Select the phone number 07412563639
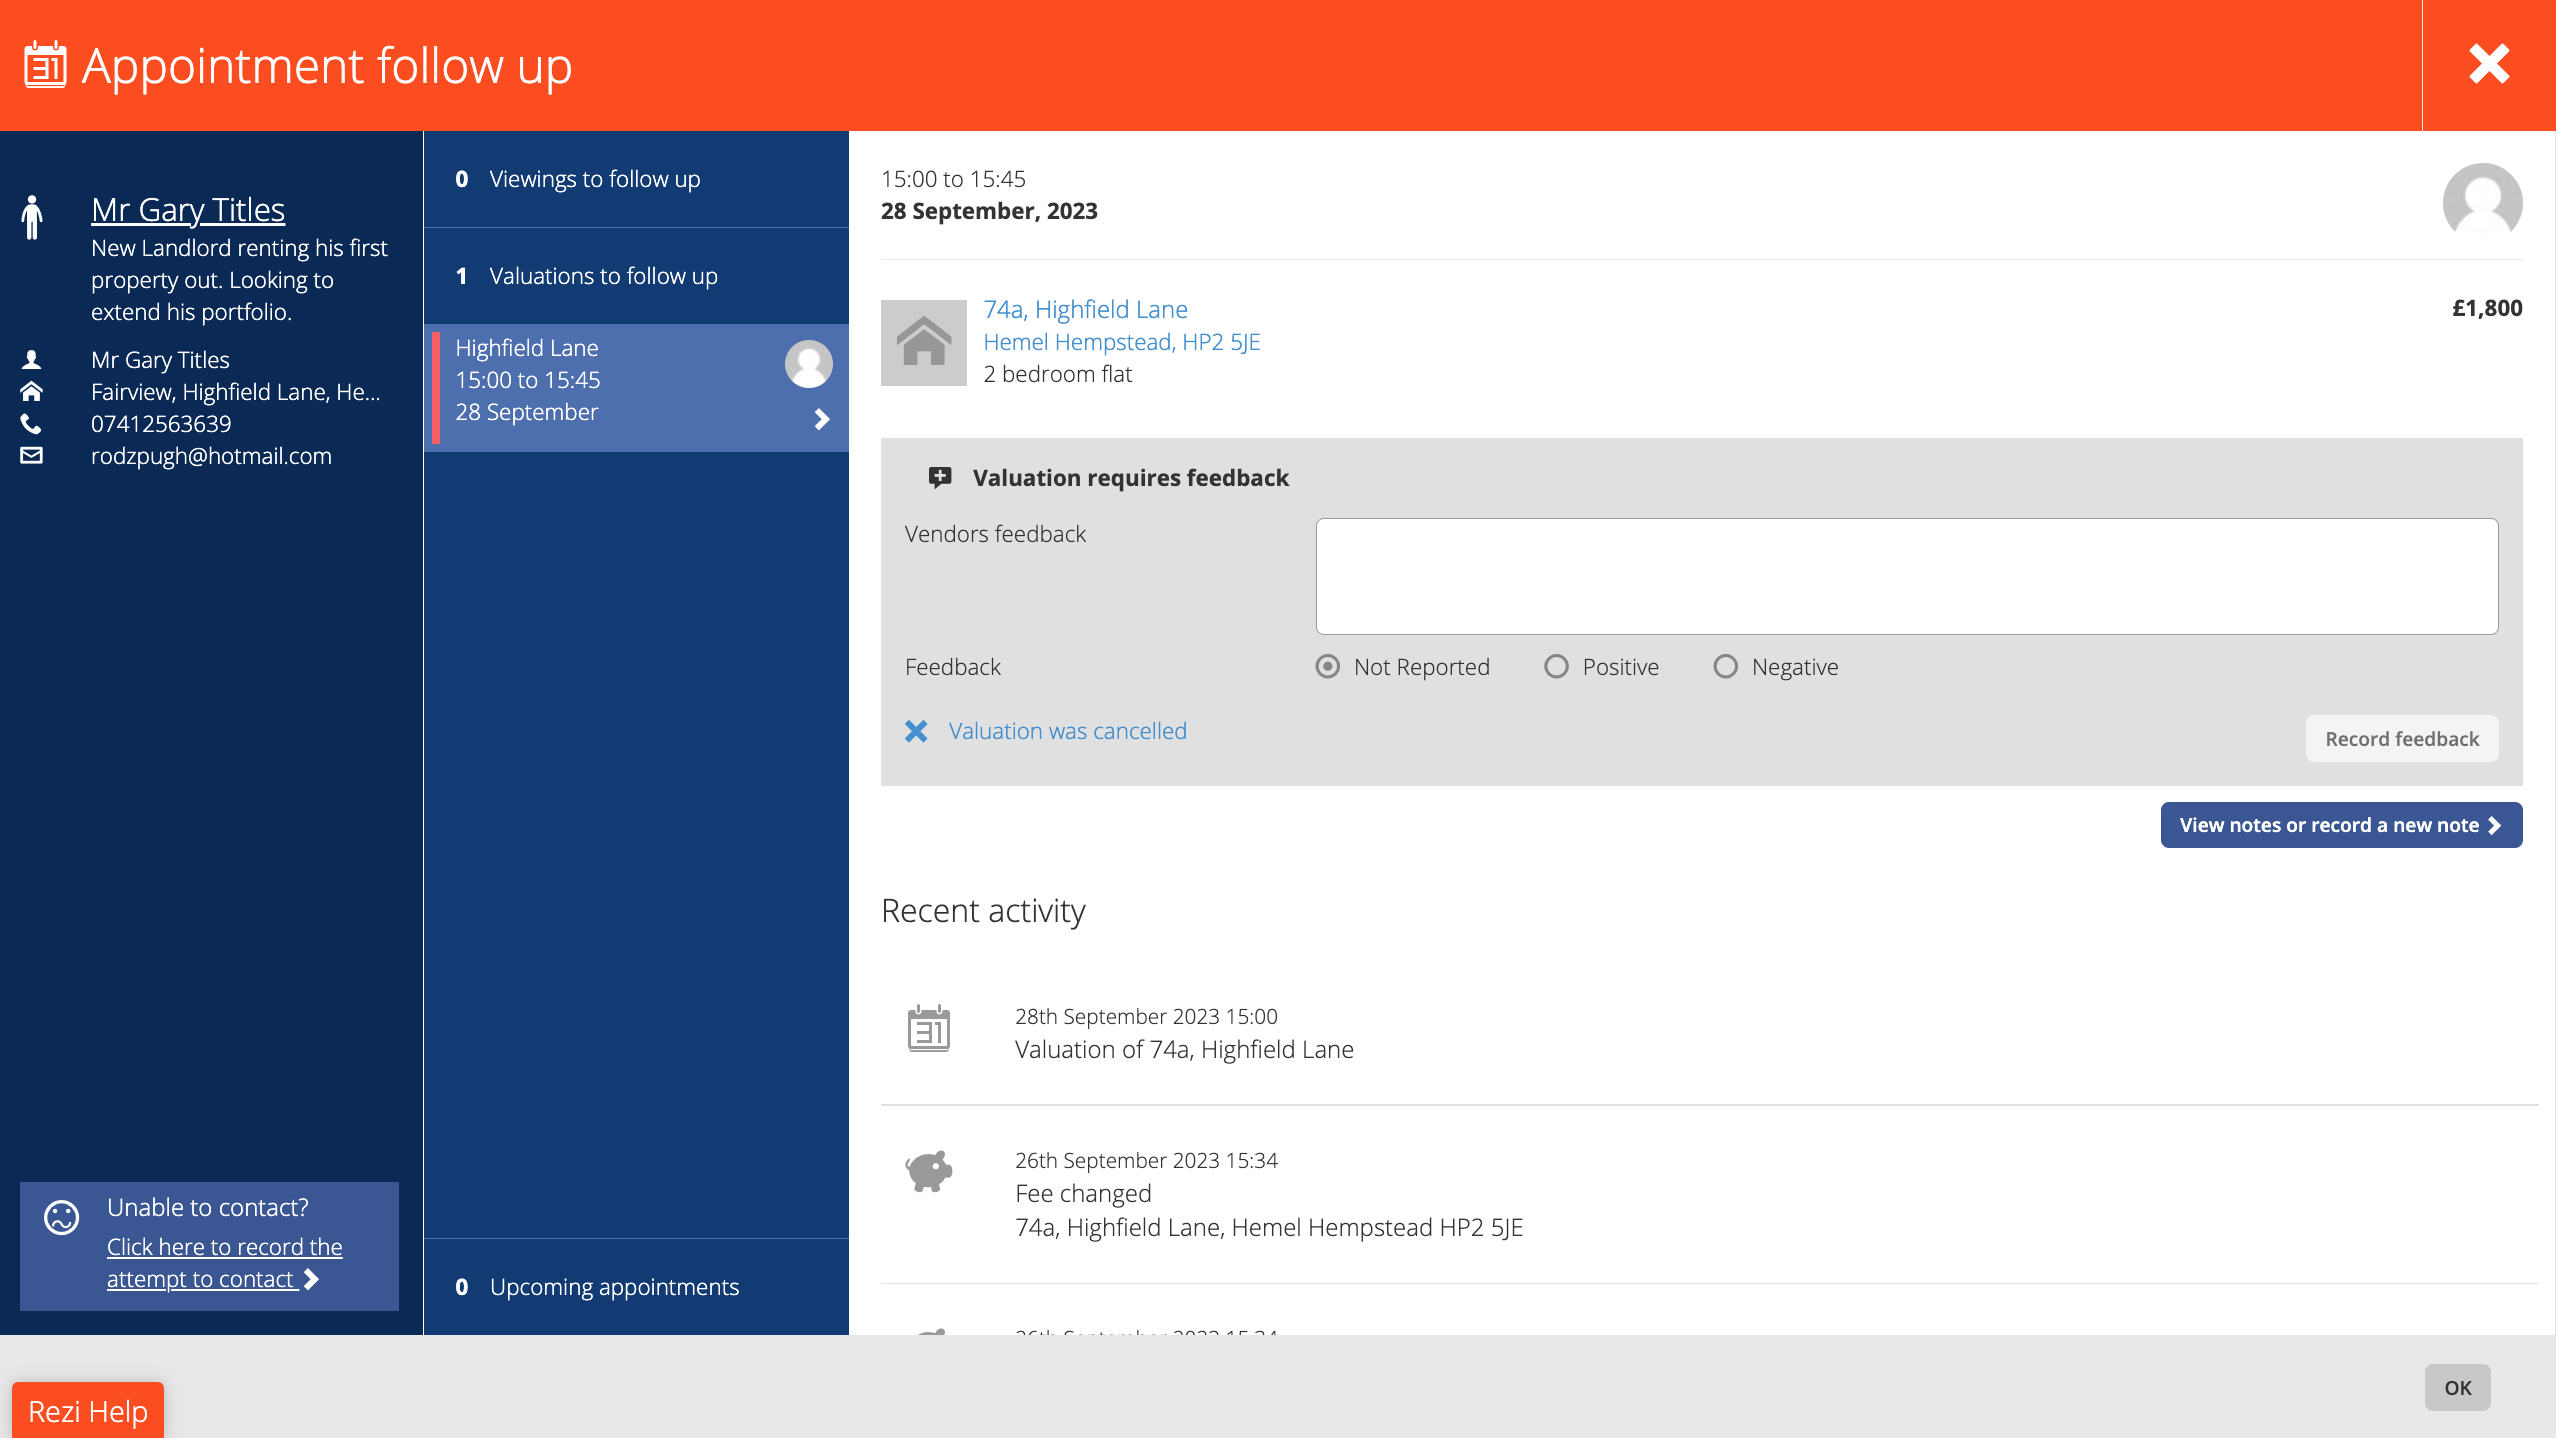2556x1438 pixels. click(161, 423)
